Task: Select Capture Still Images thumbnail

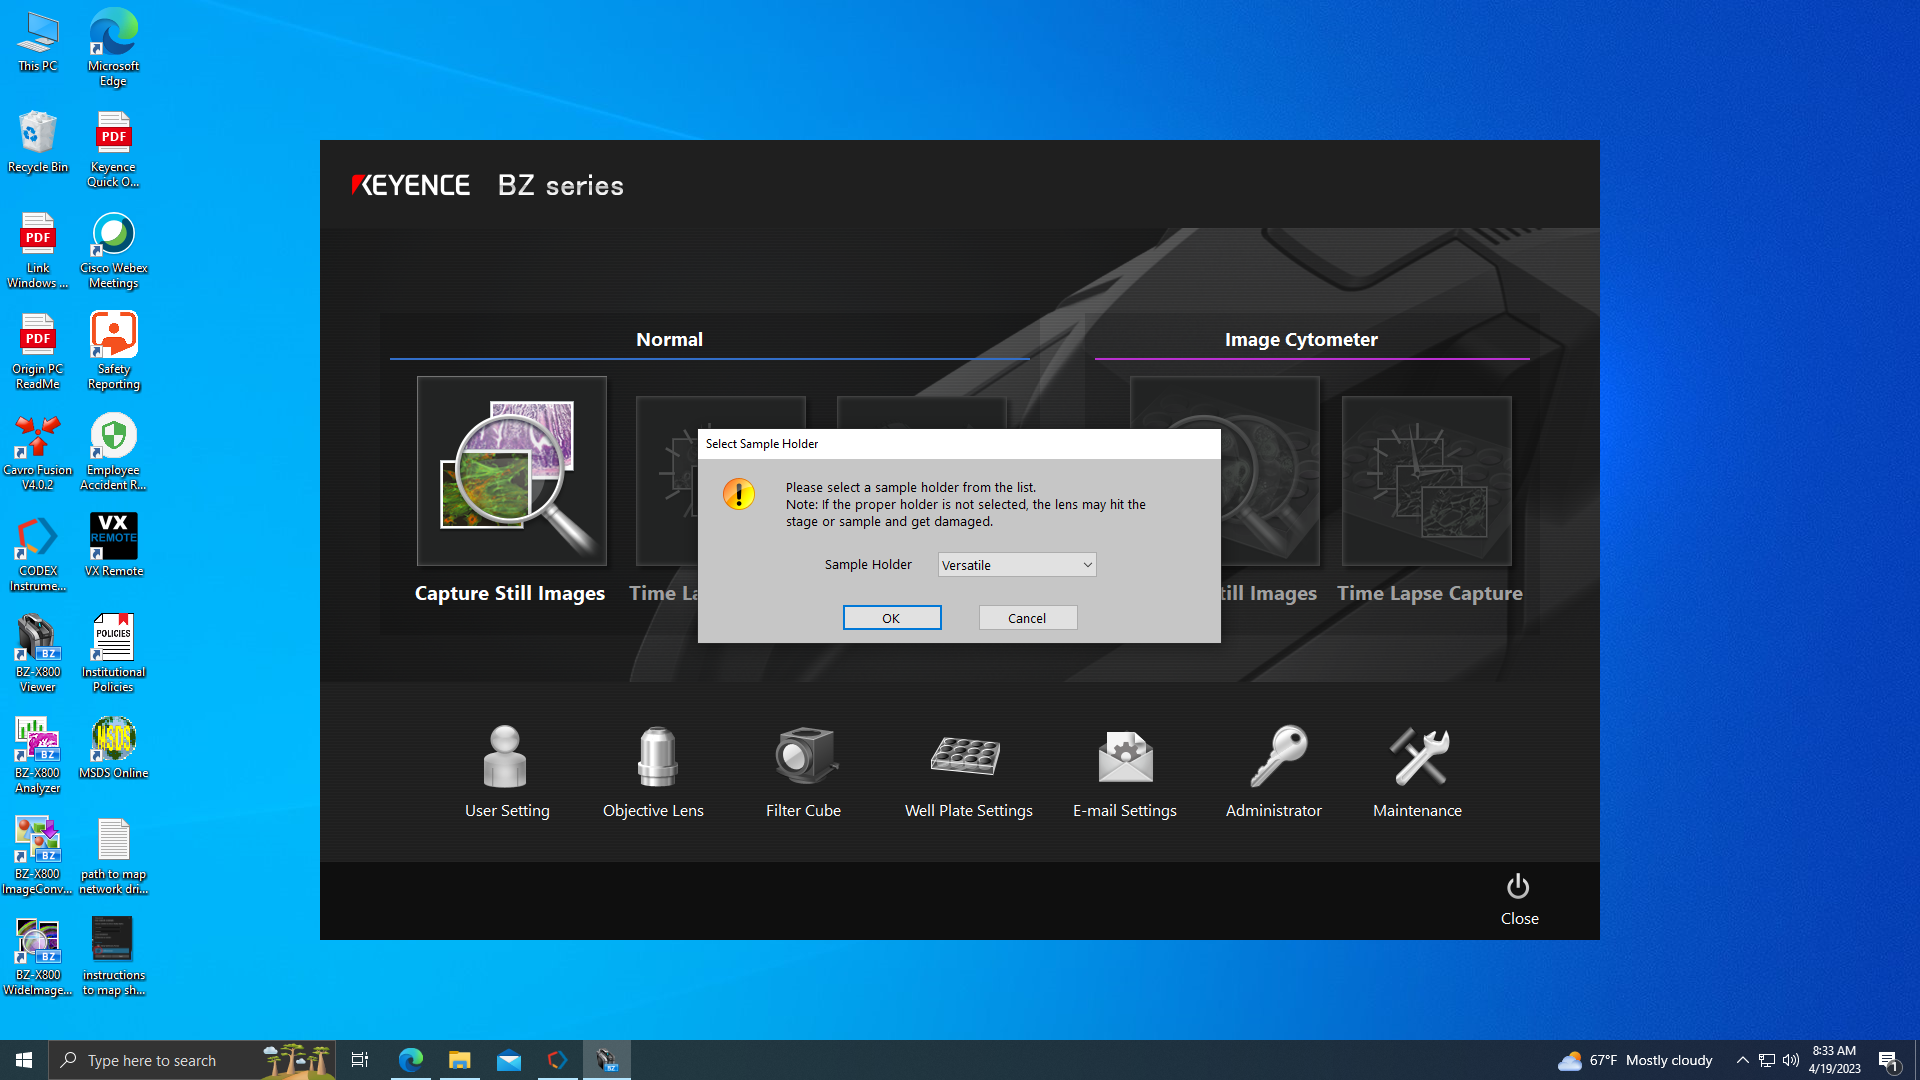Action: click(x=512, y=471)
